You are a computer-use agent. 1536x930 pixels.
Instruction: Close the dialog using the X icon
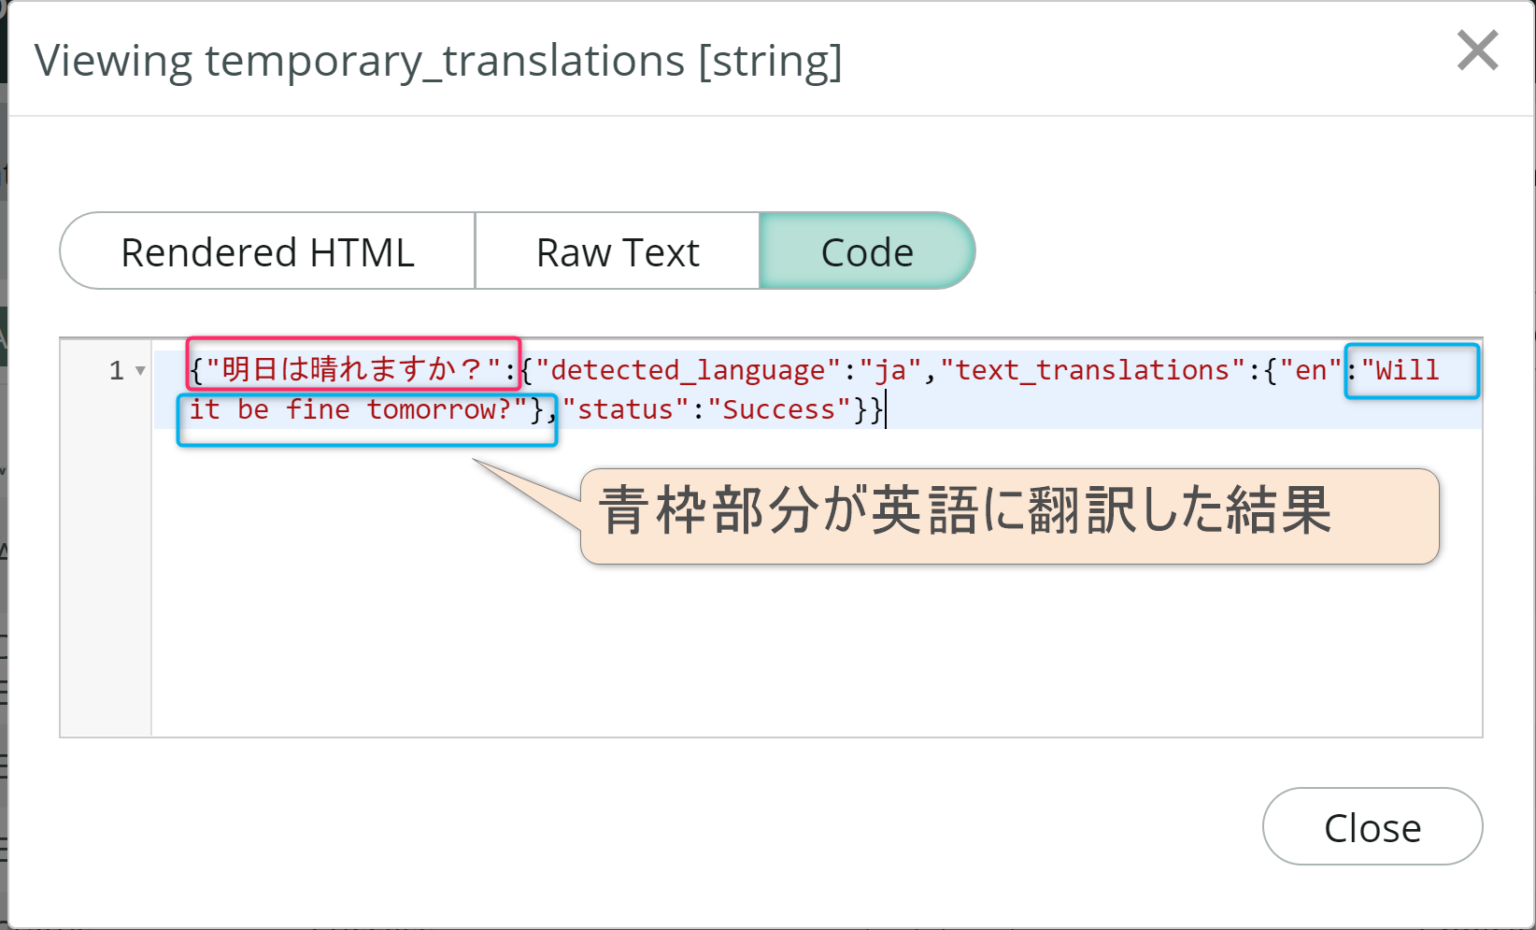coord(1477,50)
